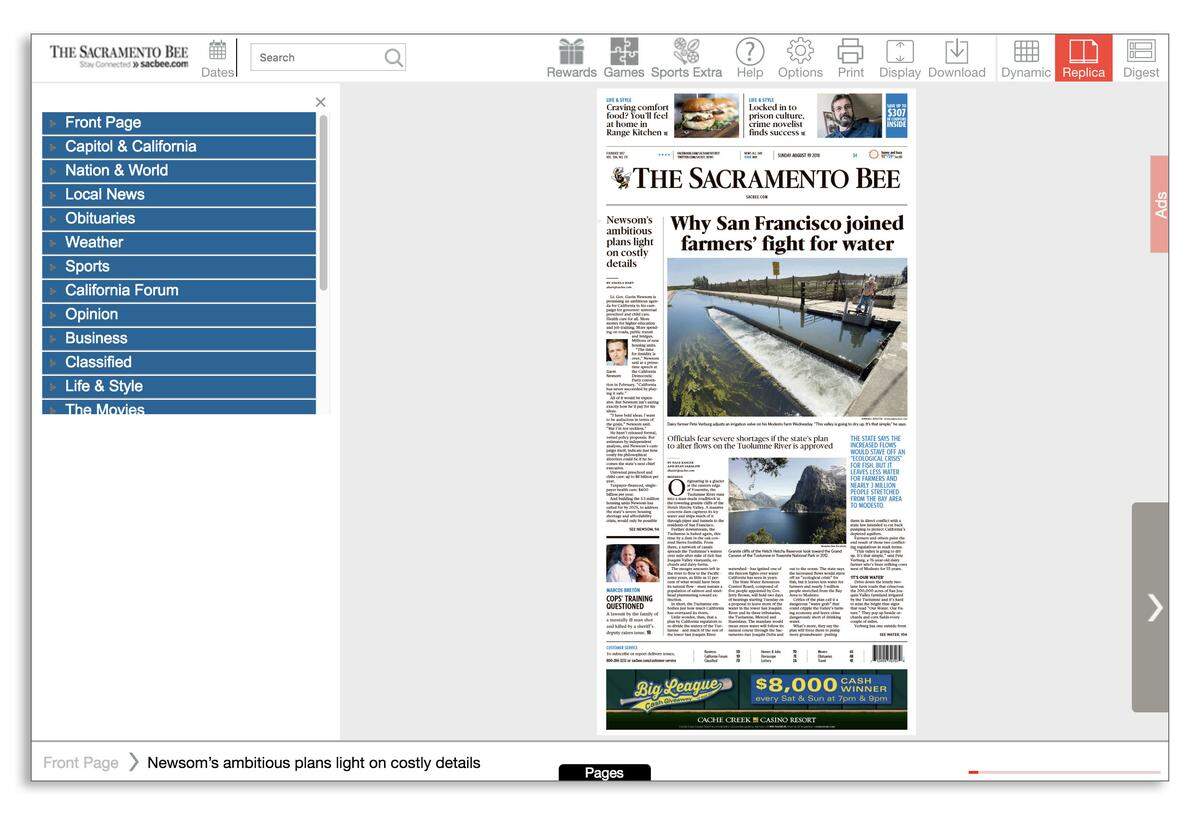The height and width of the screenshot is (815, 1200).
Task: Select Nation & World section
Action: pos(179,170)
